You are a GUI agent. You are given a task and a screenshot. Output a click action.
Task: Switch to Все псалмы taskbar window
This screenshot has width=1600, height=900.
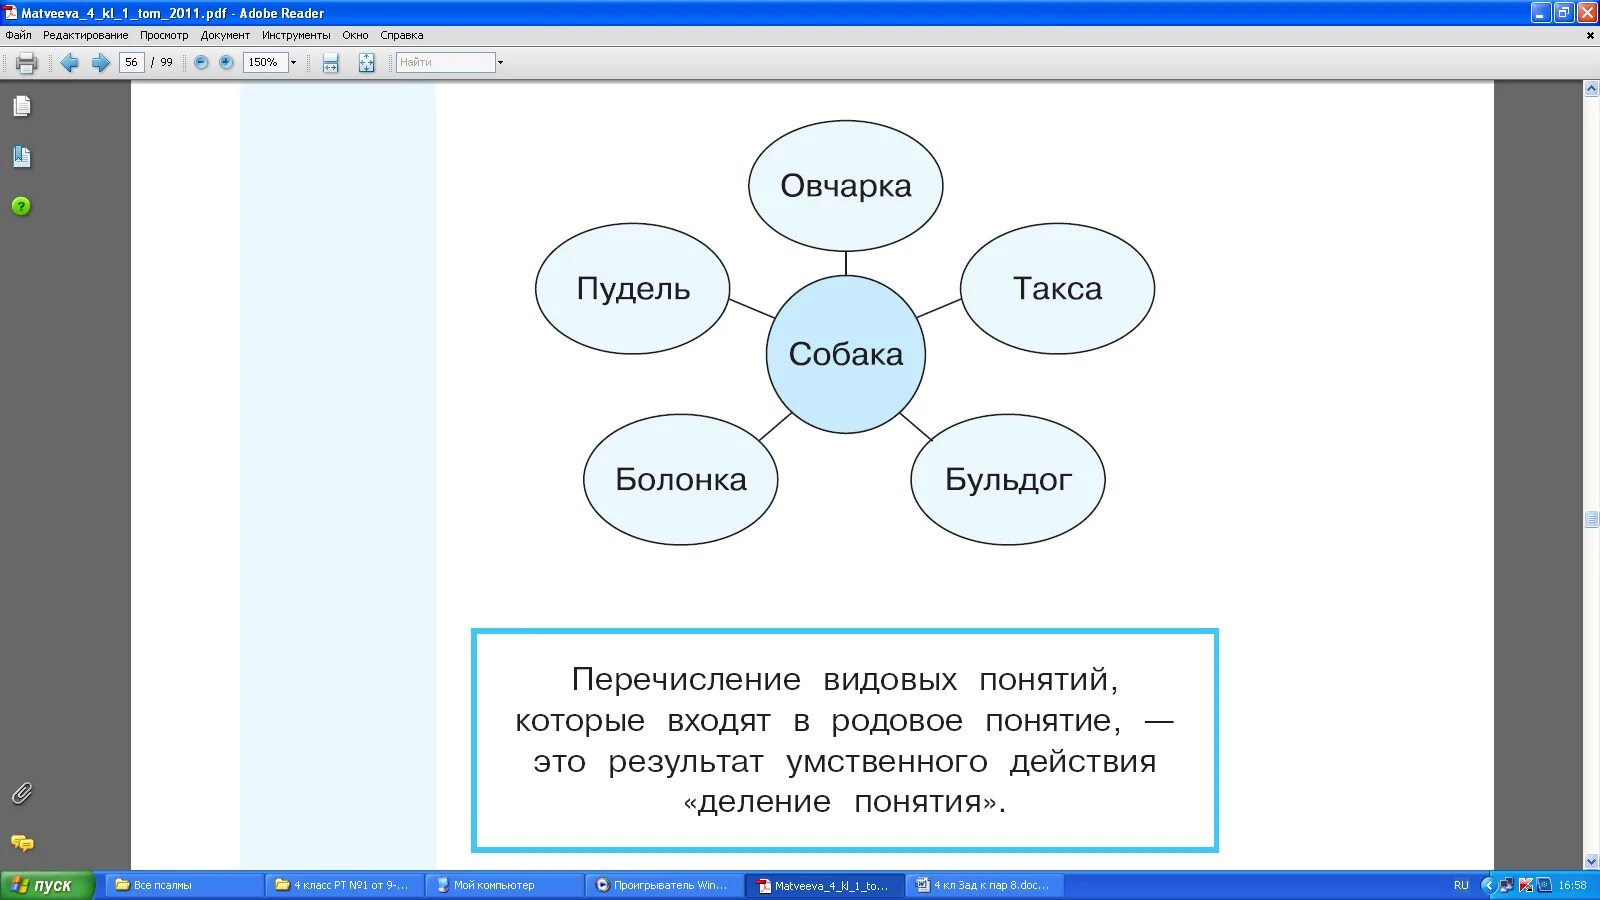[x=184, y=885]
